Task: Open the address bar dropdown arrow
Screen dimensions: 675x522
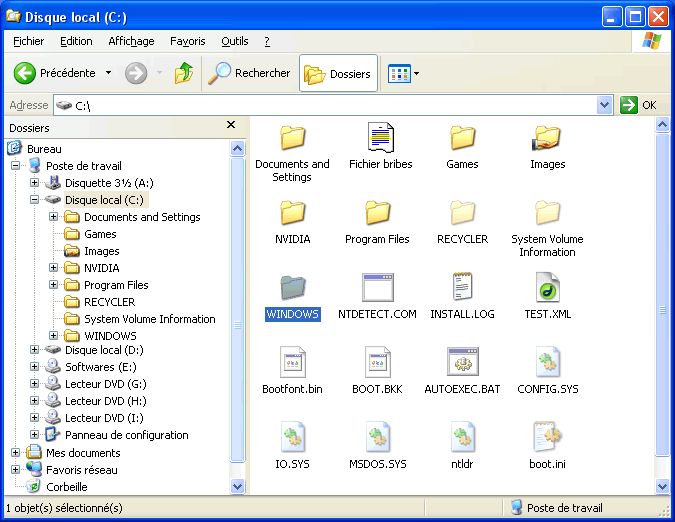Action: coord(605,105)
